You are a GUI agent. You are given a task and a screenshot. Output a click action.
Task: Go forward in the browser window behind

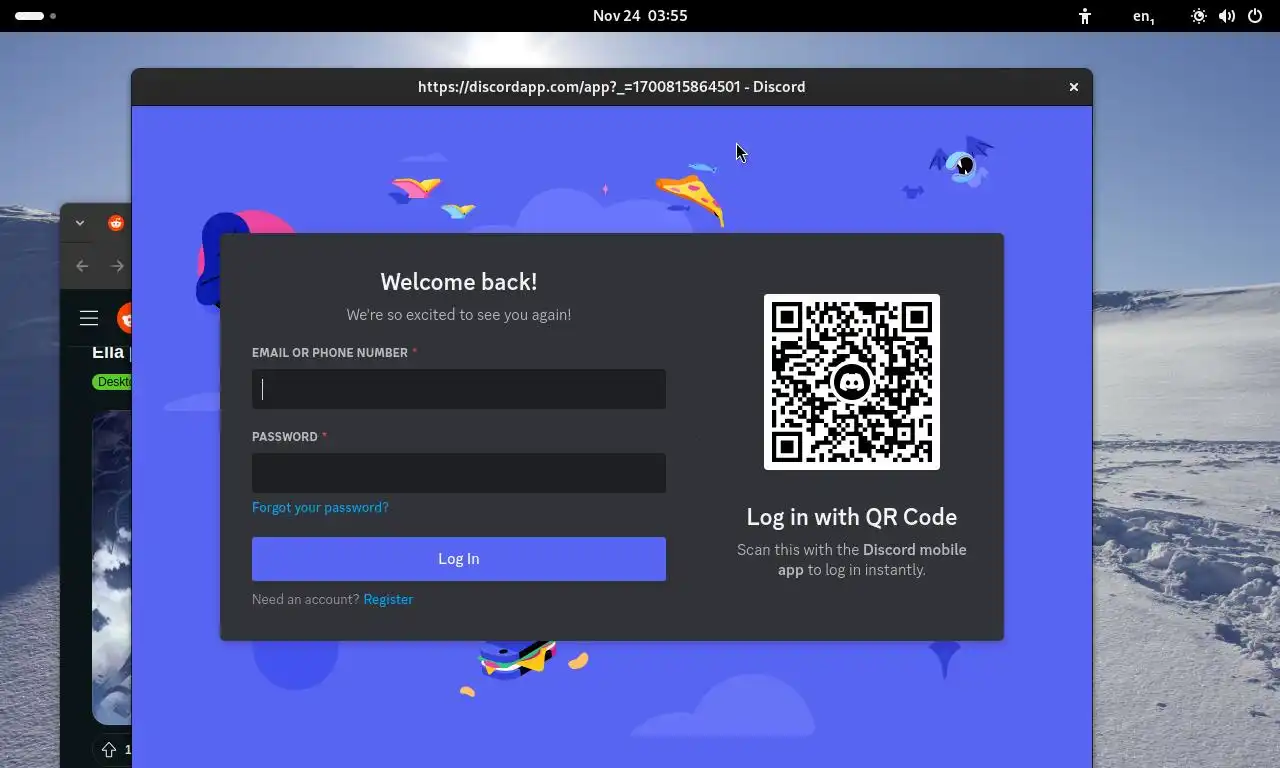pos(117,266)
